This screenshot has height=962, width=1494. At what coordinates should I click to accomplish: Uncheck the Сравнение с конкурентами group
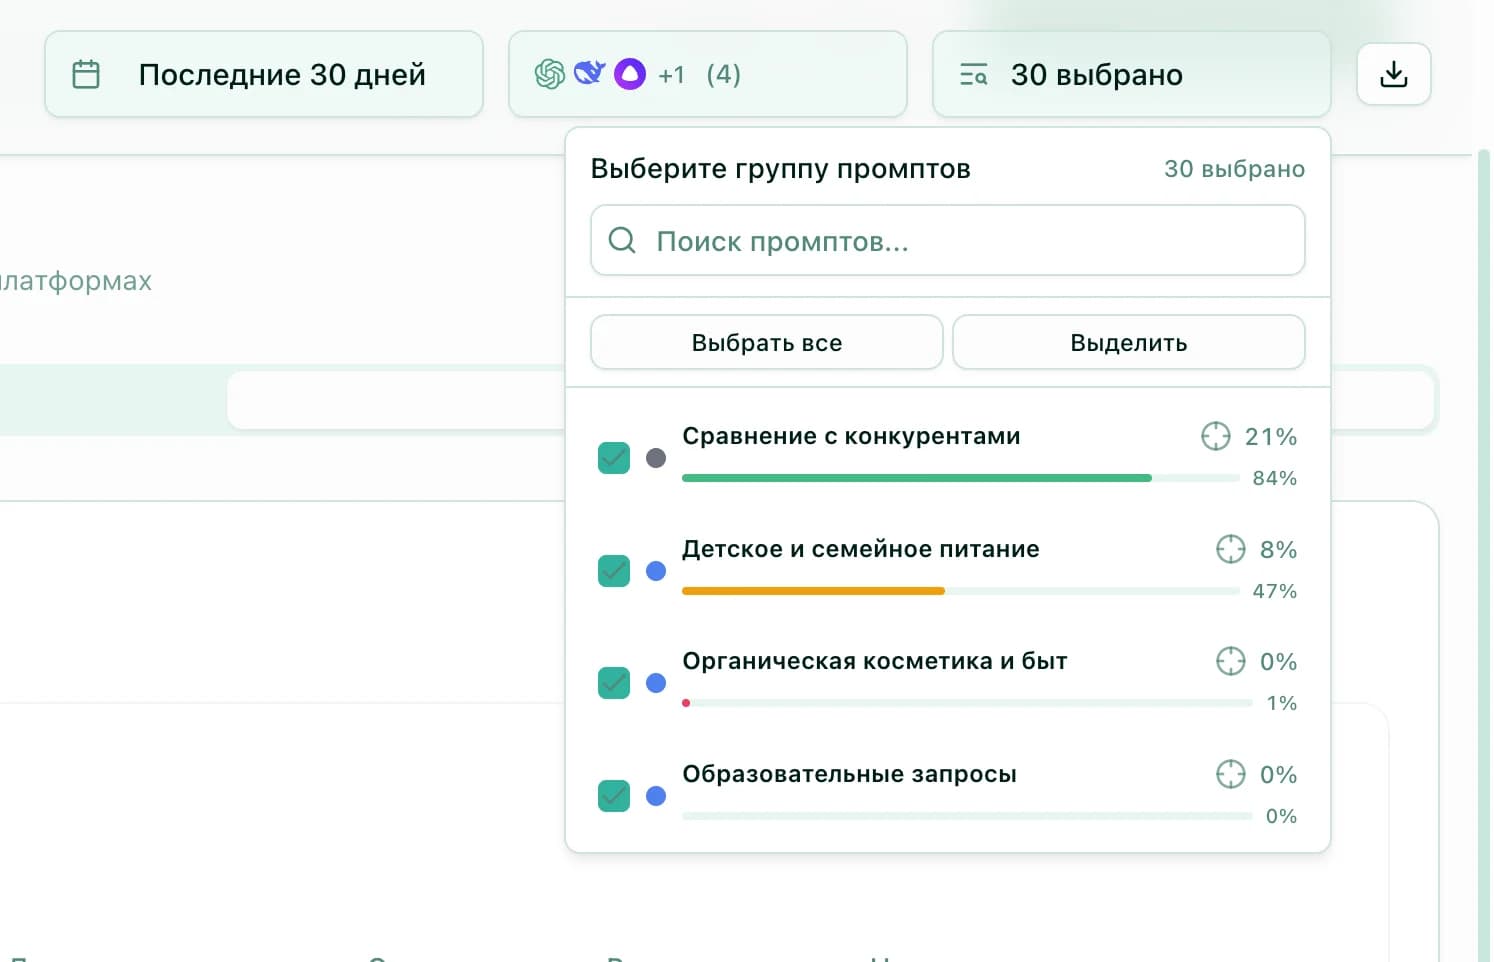614,457
